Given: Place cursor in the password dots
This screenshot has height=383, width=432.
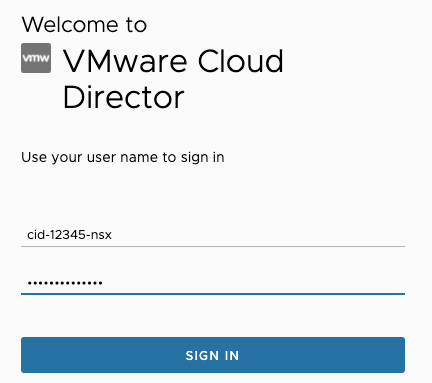Looking at the screenshot, I should click(x=65, y=283).
